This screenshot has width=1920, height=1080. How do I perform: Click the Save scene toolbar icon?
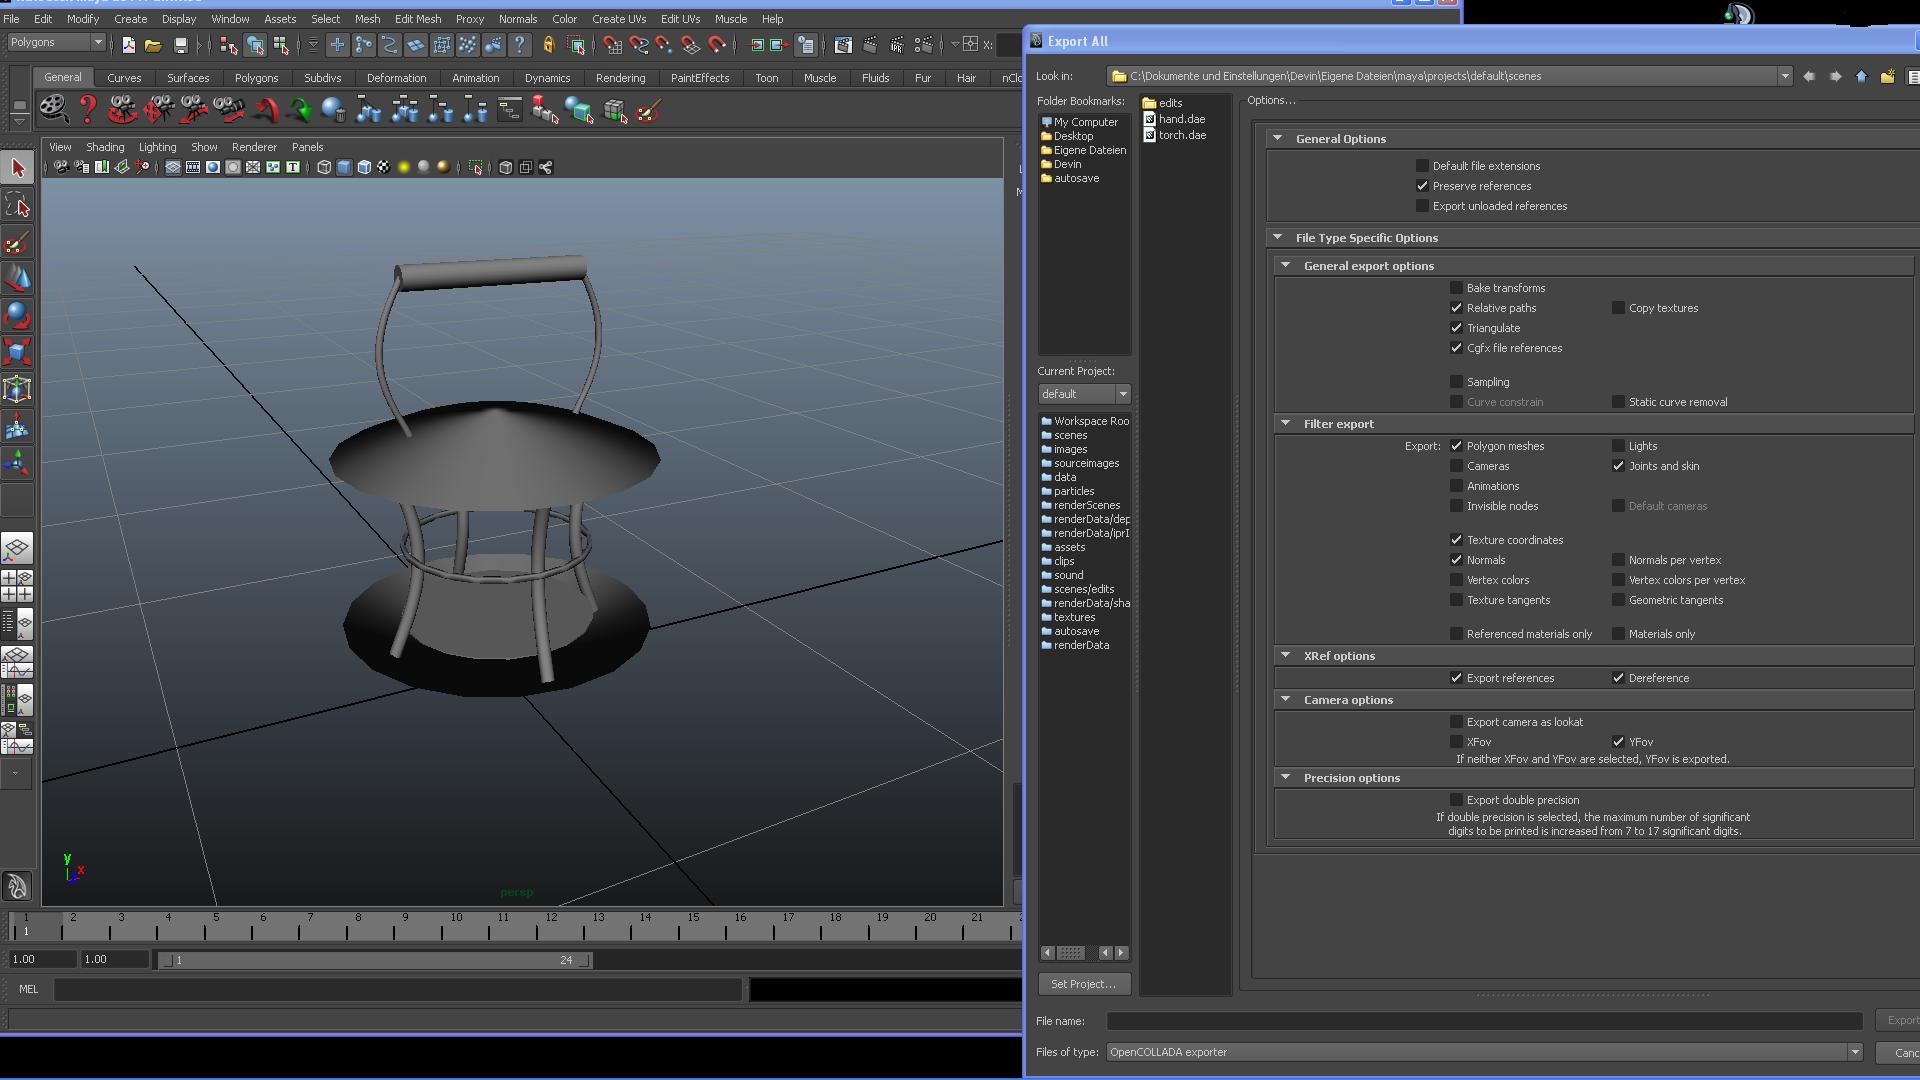pos(180,45)
